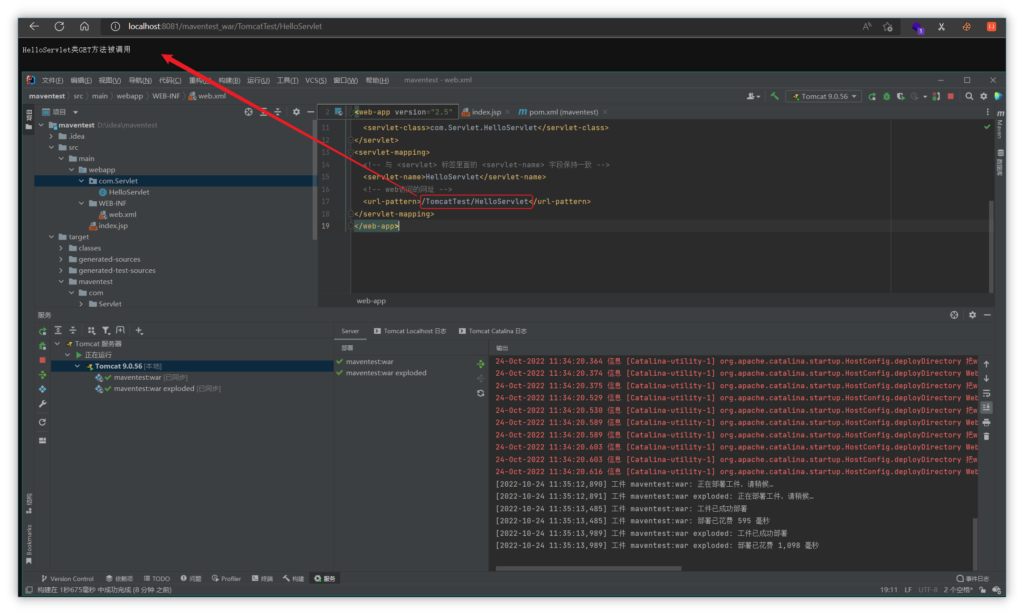
Task: Expand all in the project panel
Action: 264,112
